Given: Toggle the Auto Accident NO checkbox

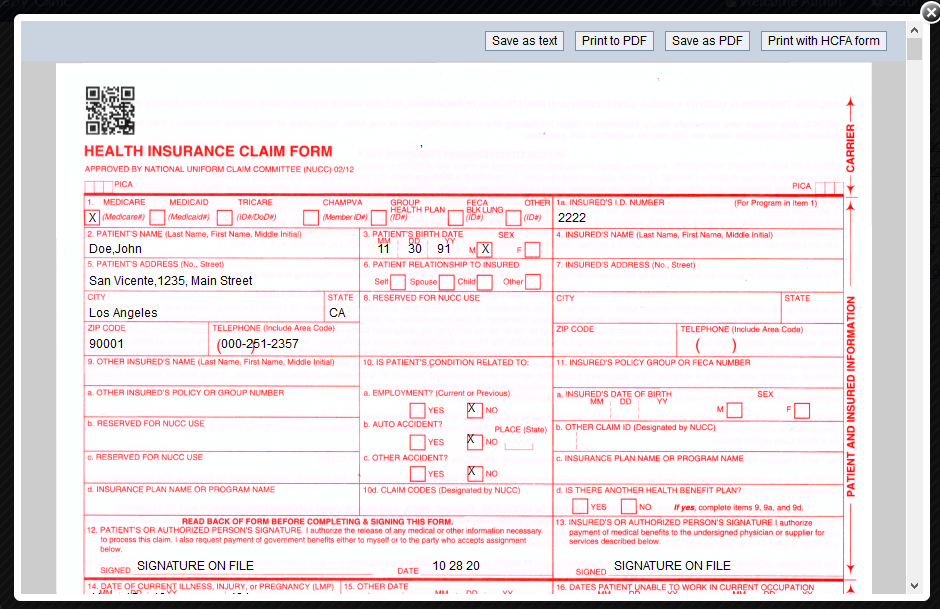Looking at the screenshot, I should pos(475,442).
